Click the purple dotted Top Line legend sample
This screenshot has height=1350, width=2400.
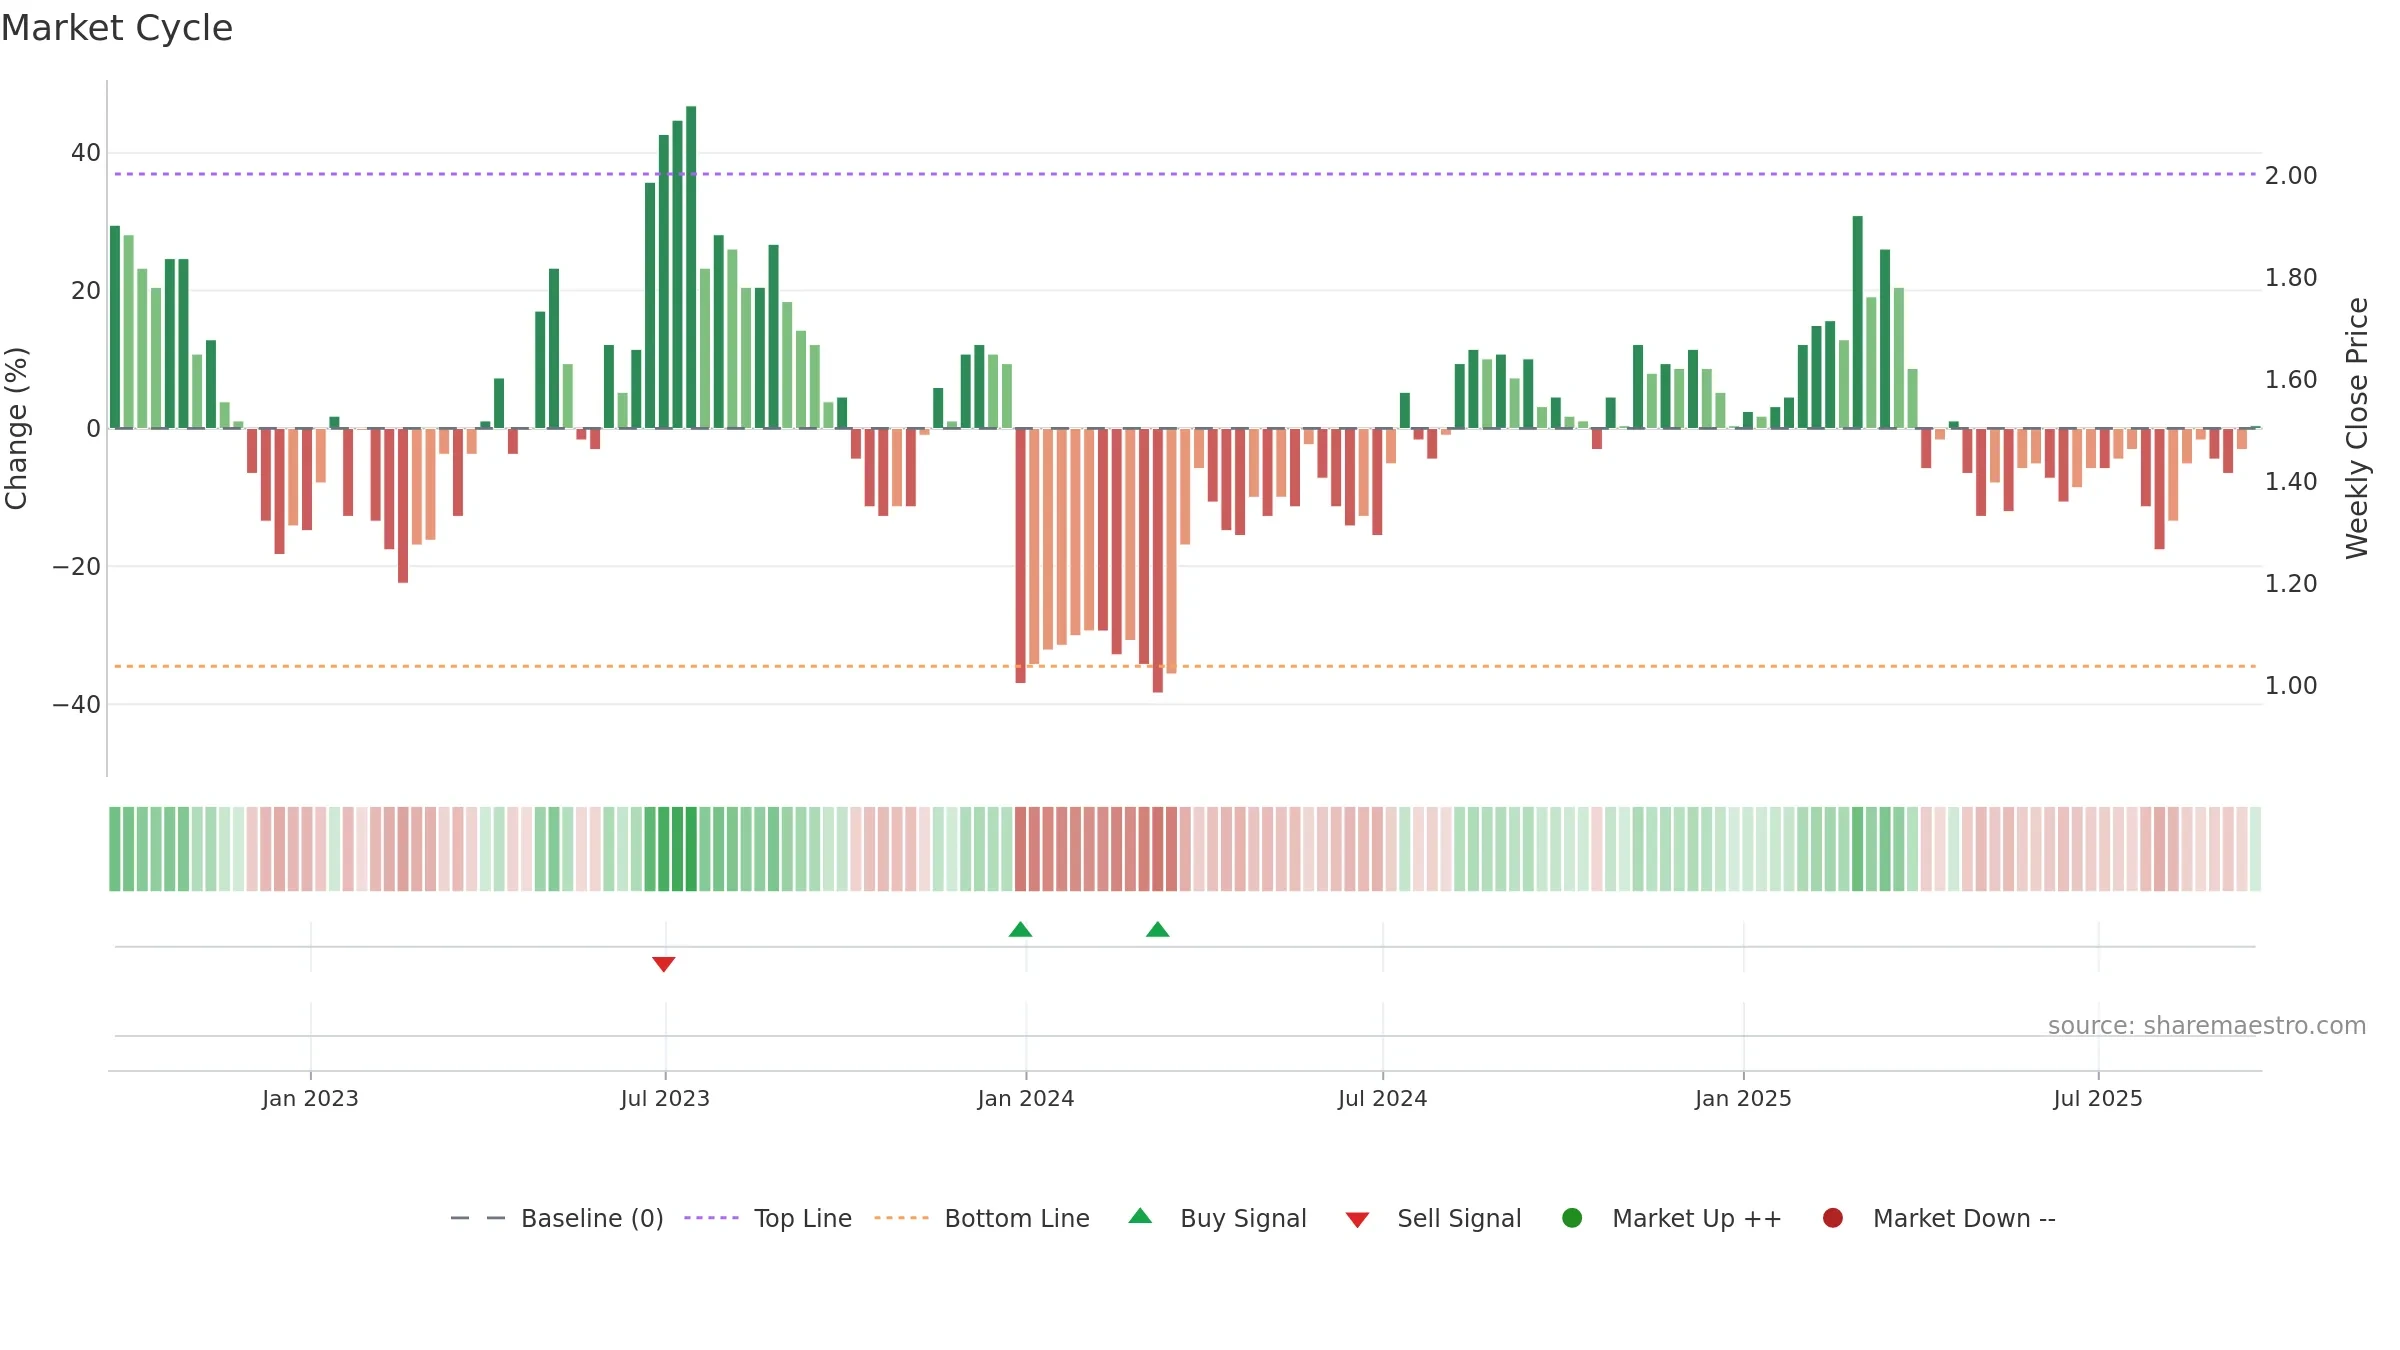711,1218
